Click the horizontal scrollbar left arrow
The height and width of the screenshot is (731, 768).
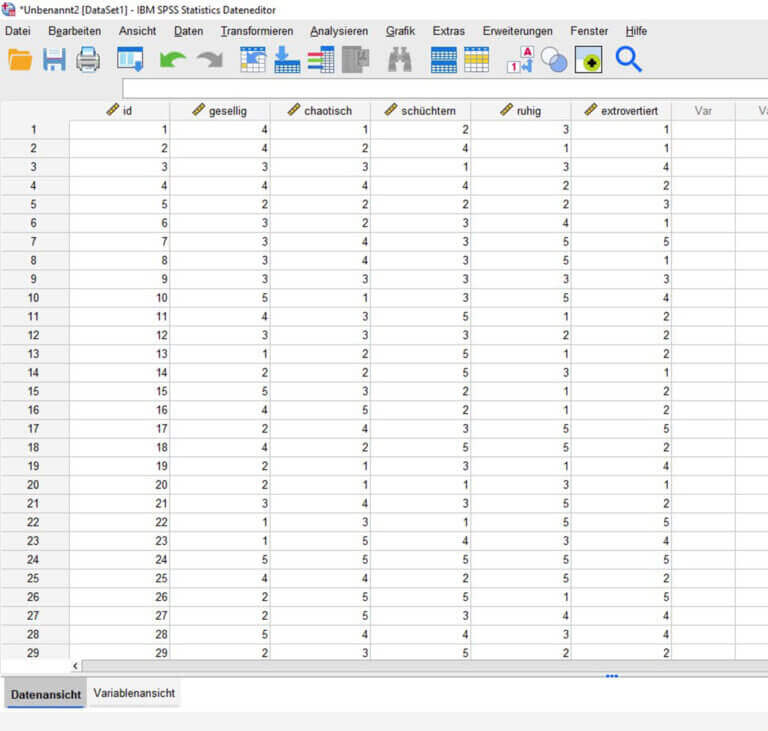76,665
